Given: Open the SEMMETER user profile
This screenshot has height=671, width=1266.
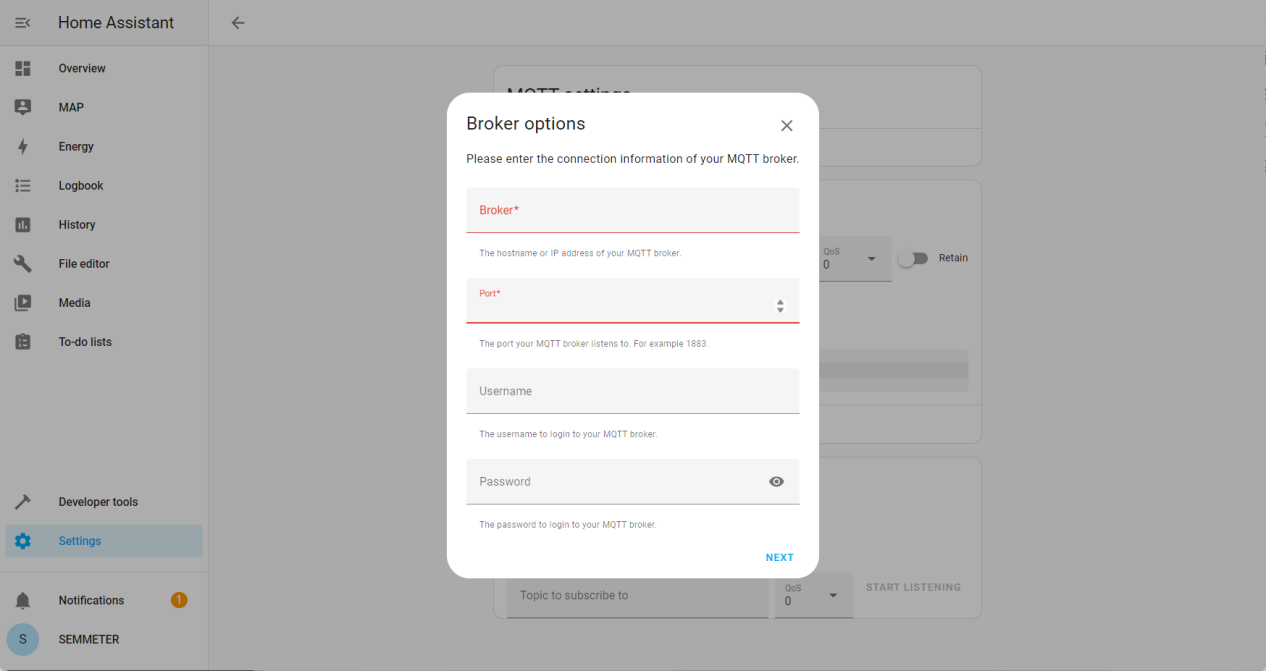Looking at the screenshot, I should click(104, 639).
